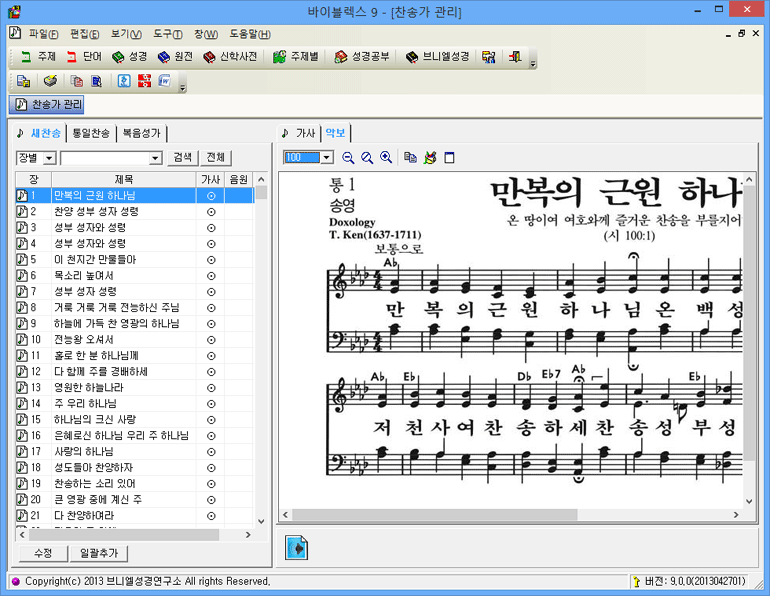
Task: Click the blue refresh icon in second toolbar
Action: point(124,81)
